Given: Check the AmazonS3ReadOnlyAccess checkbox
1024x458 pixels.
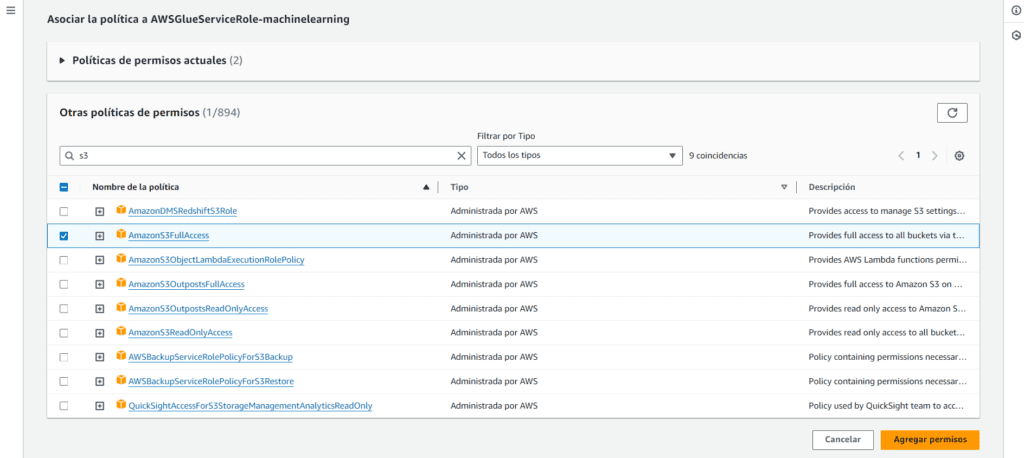Looking at the screenshot, I should click(x=64, y=332).
